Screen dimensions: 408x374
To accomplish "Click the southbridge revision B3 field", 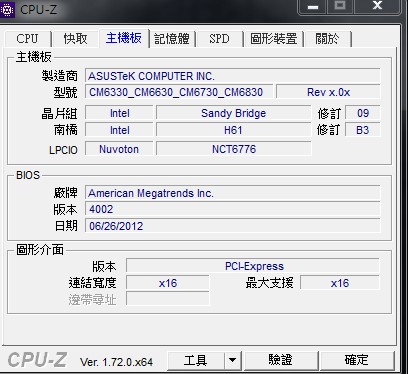I will [363, 130].
